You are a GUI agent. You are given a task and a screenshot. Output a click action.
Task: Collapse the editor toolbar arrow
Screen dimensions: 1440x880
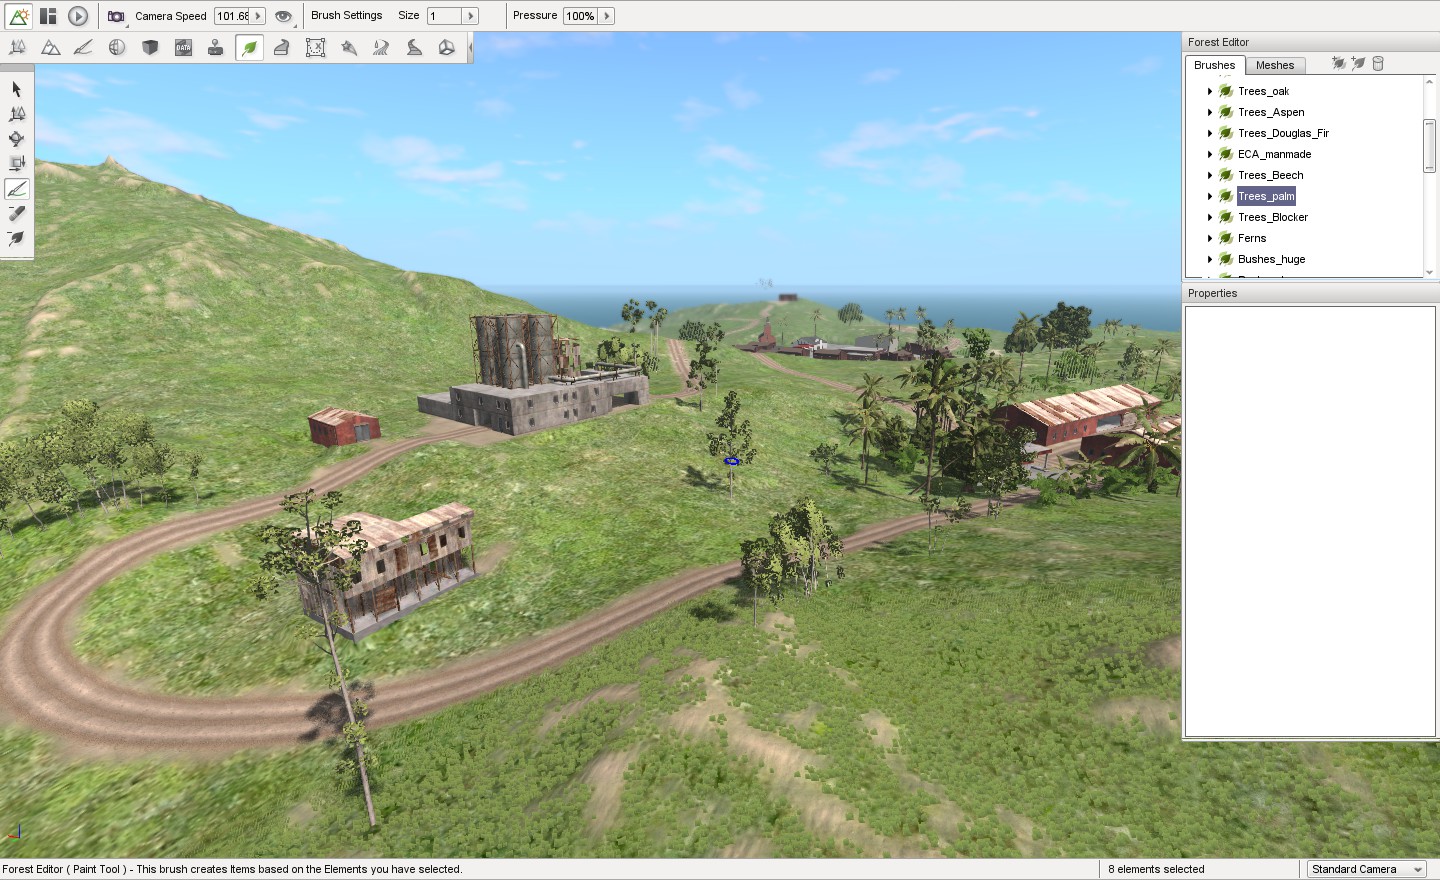470,47
